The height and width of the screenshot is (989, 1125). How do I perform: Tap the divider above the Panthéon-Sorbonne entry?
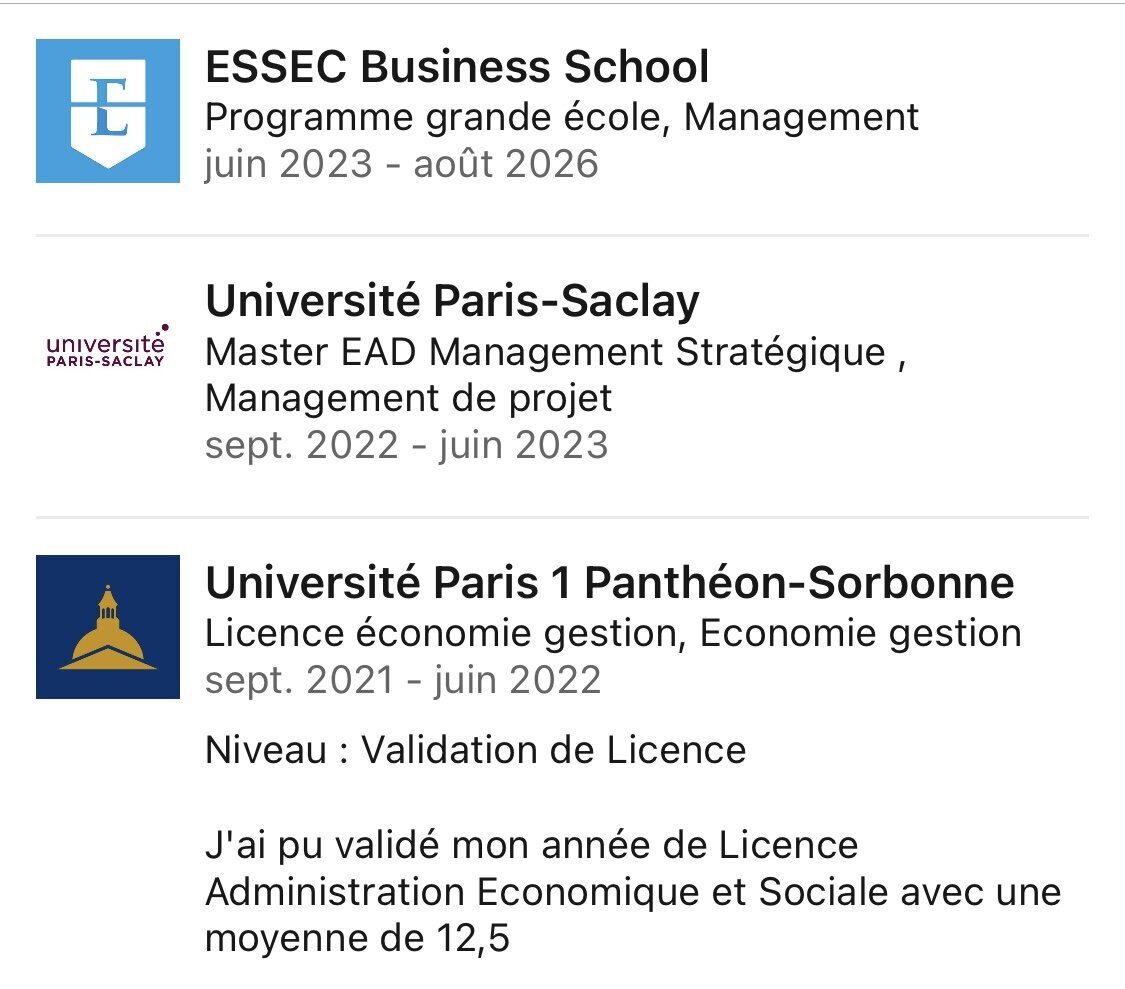pyautogui.click(x=562, y=518)
